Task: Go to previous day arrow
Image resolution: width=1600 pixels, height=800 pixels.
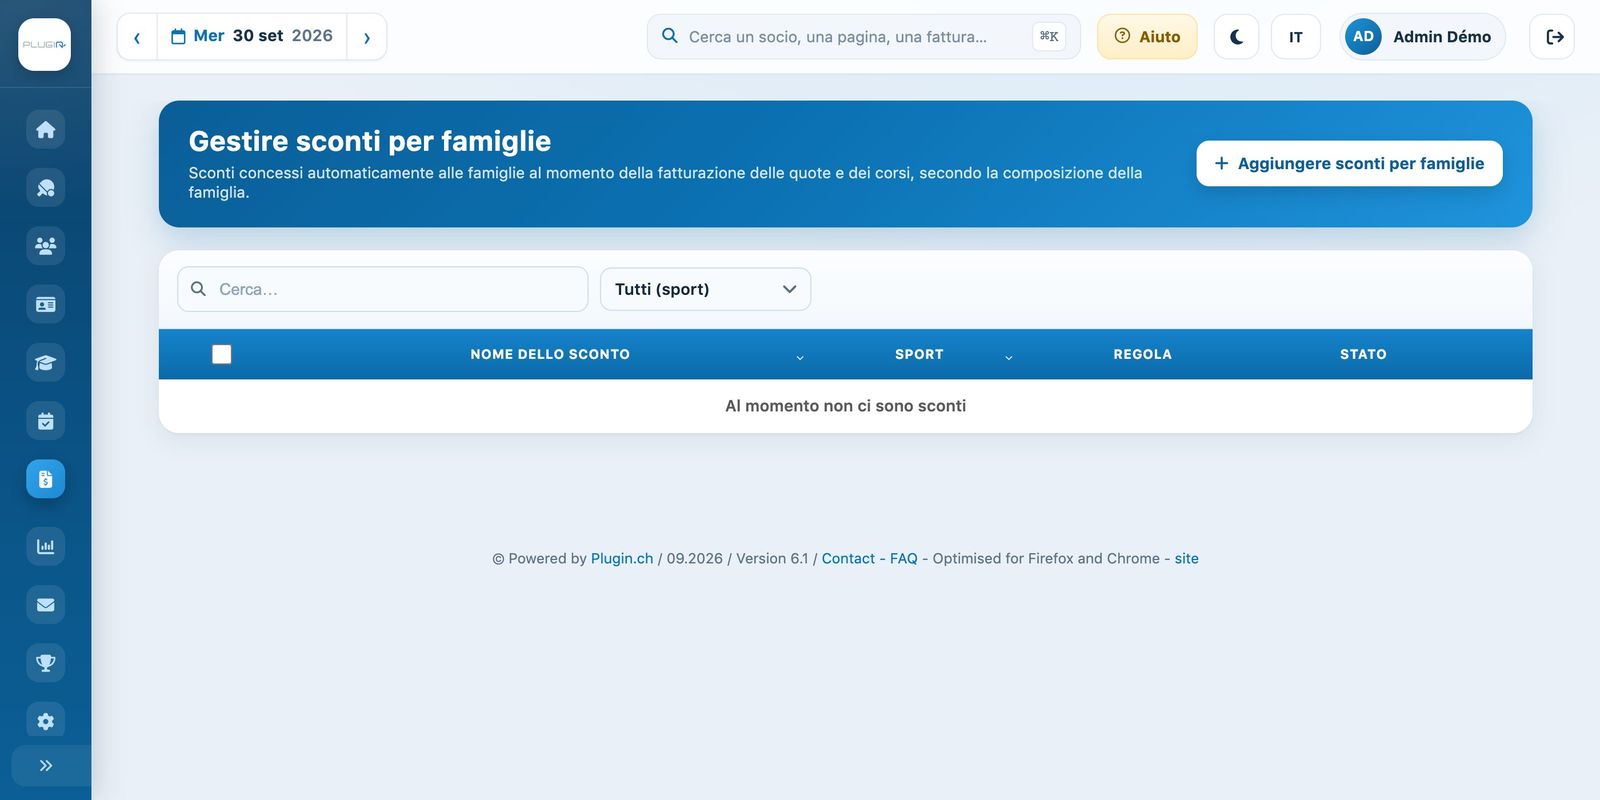Action: [x=137, y=37]
